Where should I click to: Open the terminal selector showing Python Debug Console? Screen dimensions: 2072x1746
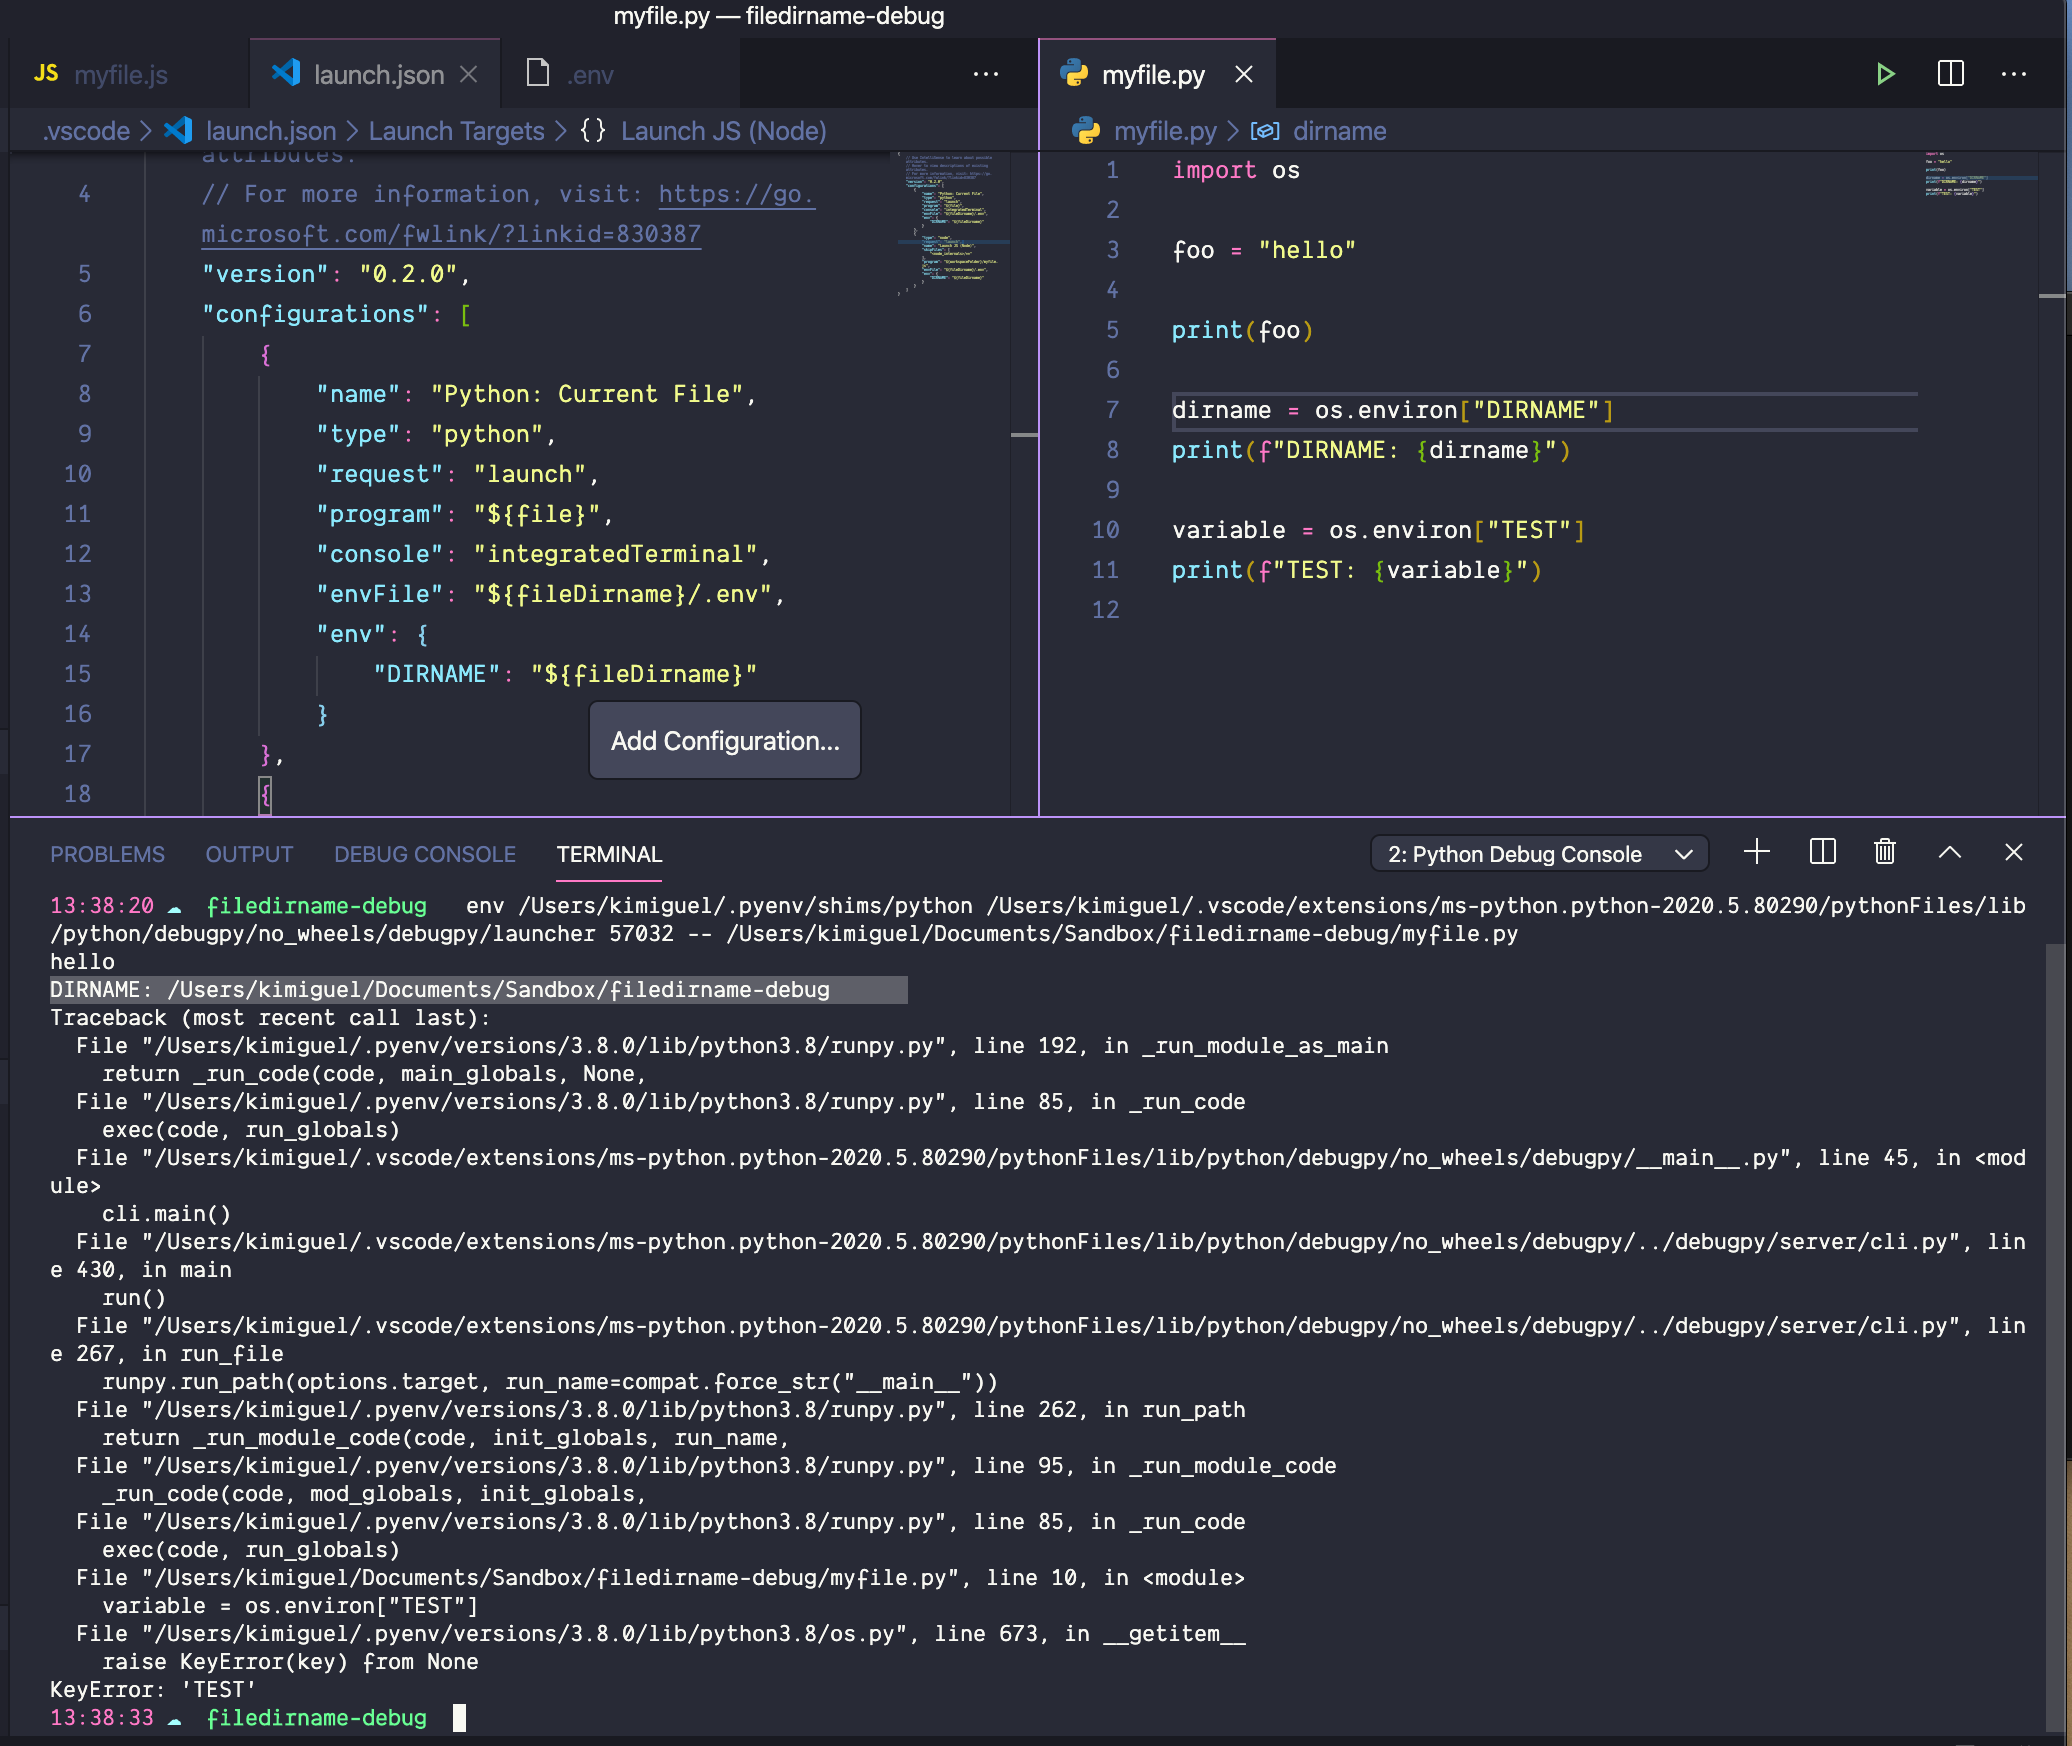(x=1538, y=853)
